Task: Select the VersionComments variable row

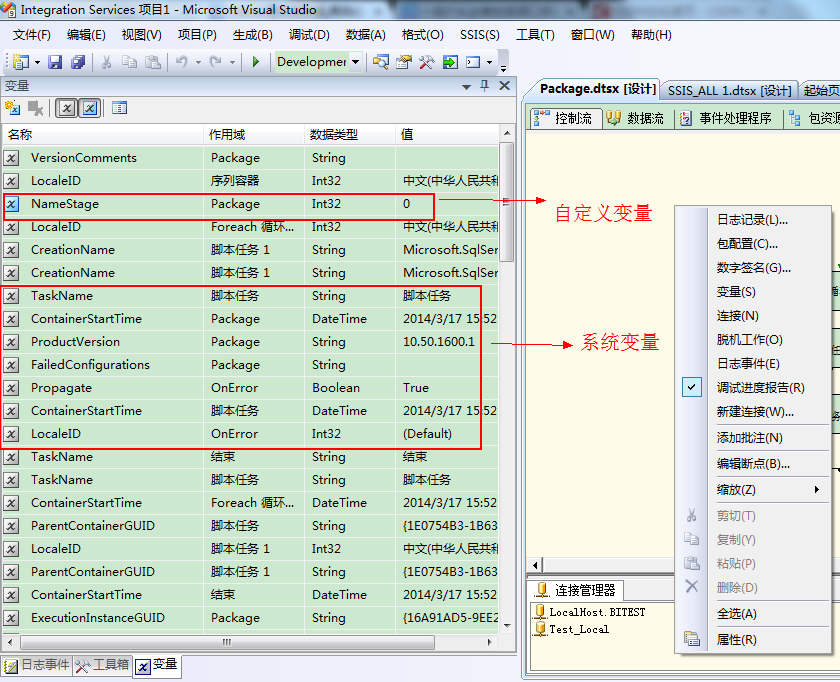Action: (251, 158)
